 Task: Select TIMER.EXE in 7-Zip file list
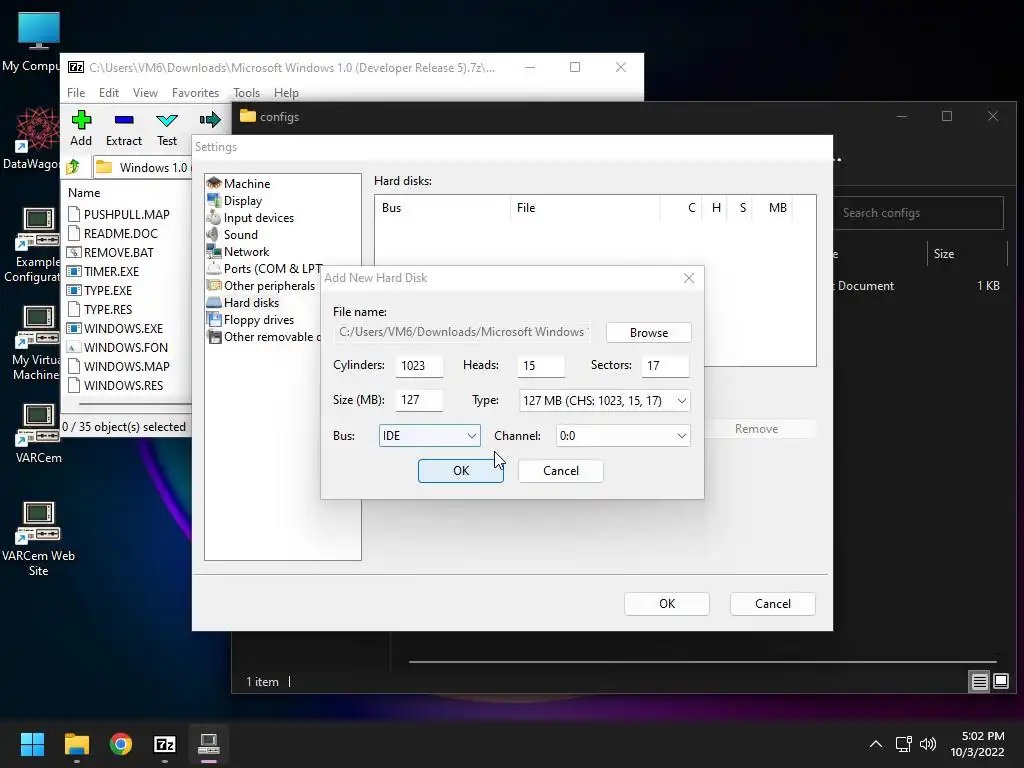[x=104, y=271]
